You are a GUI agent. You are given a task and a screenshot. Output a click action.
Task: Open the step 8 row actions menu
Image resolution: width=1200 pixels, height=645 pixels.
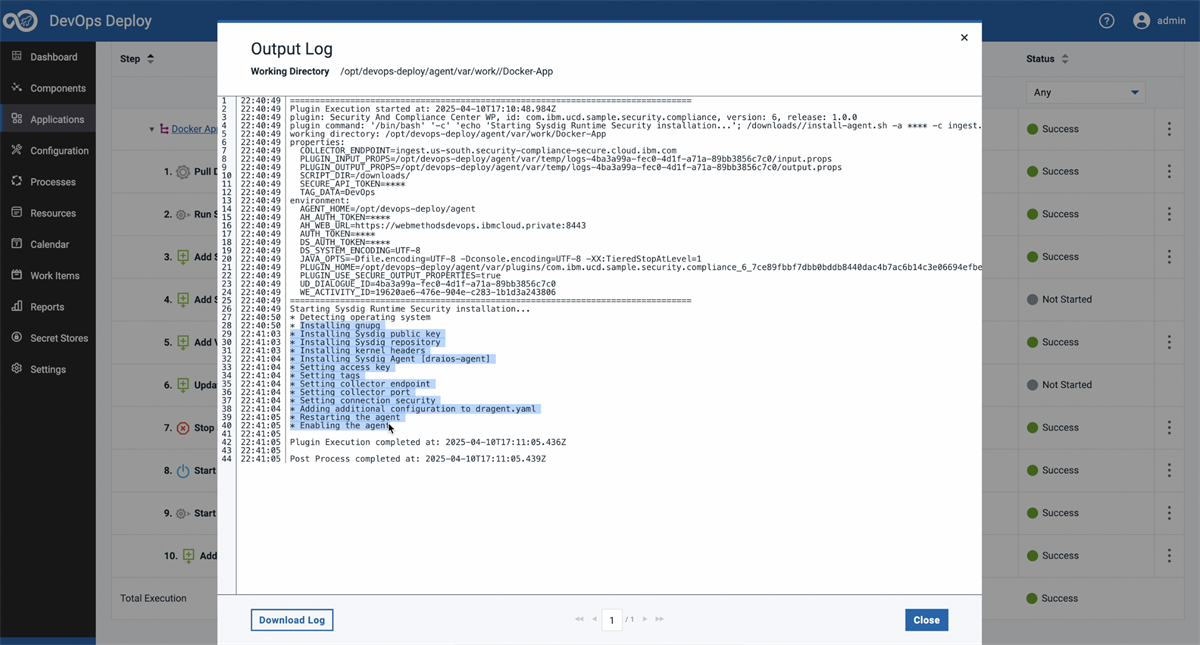1169,470
